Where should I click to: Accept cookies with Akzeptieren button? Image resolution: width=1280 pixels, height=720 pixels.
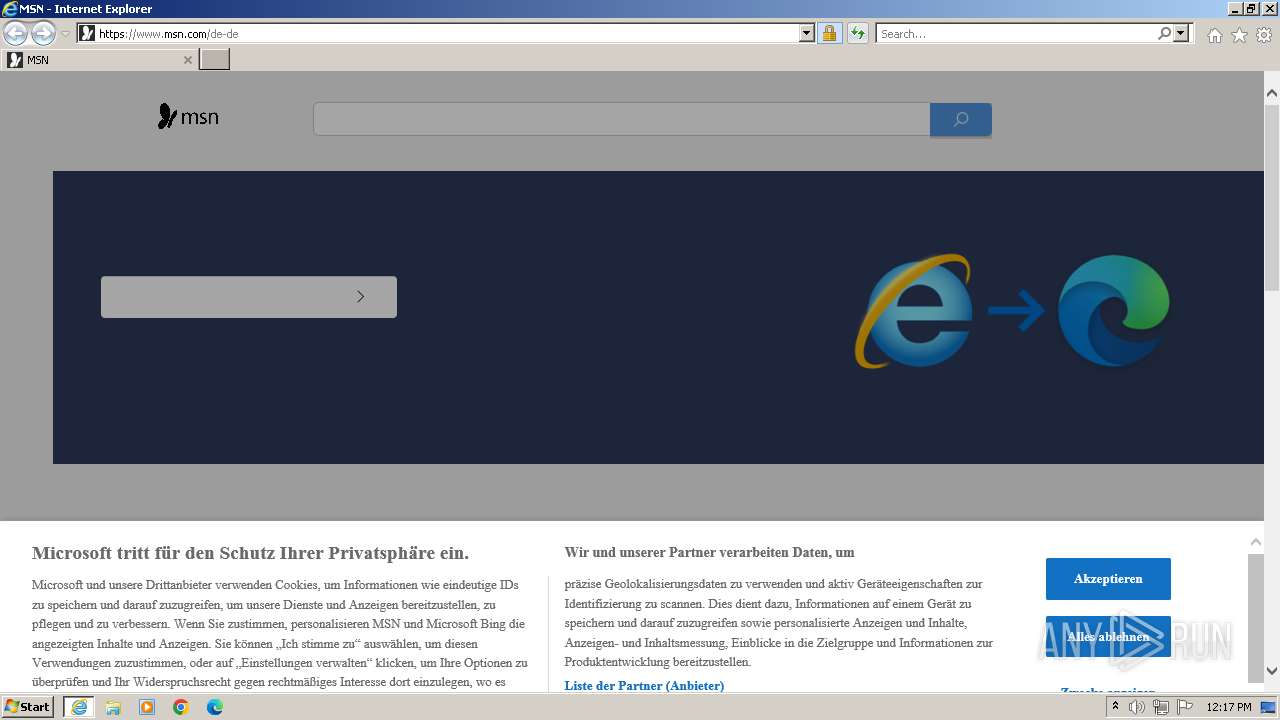point(1108,579)
